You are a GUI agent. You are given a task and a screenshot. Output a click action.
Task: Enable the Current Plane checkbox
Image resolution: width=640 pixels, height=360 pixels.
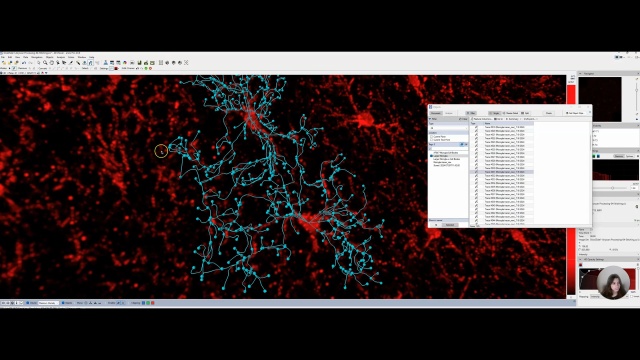(x=431, y=136)
